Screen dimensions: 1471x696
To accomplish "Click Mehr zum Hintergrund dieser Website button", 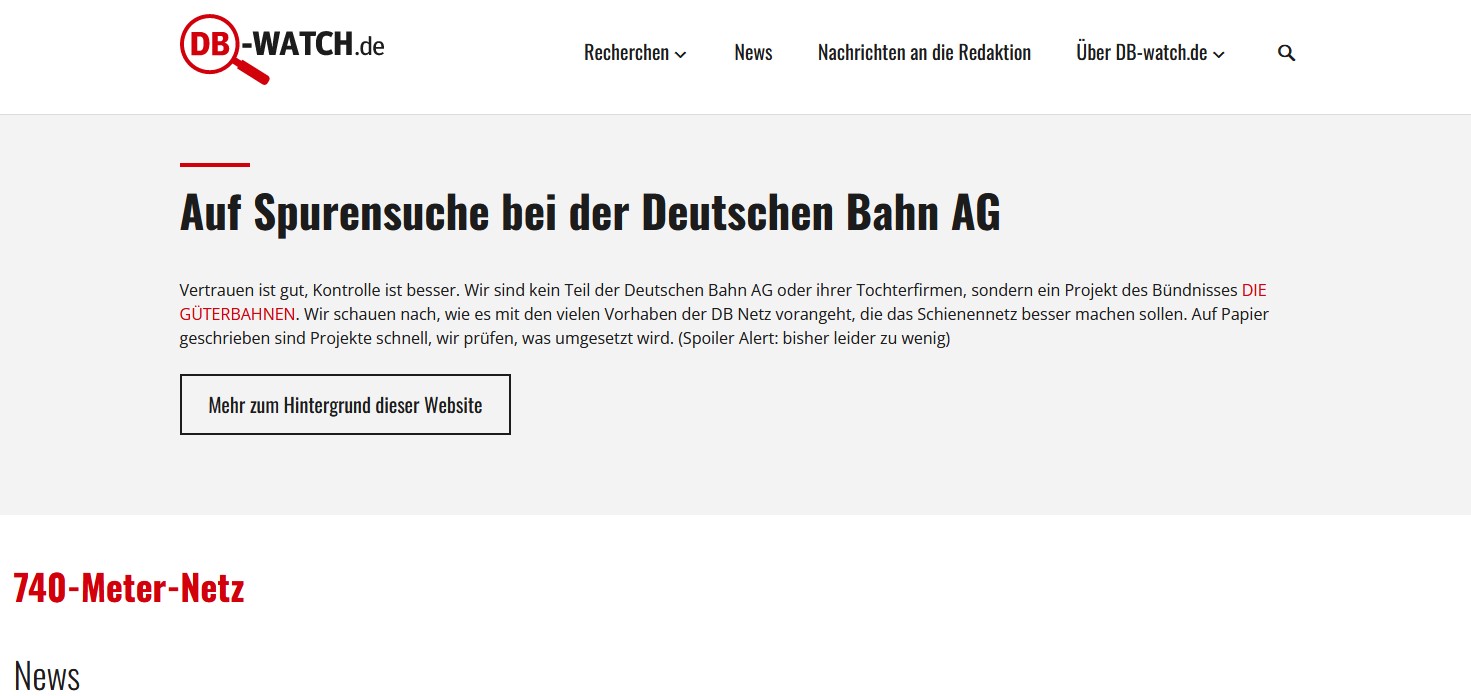I will pos(345,405).
